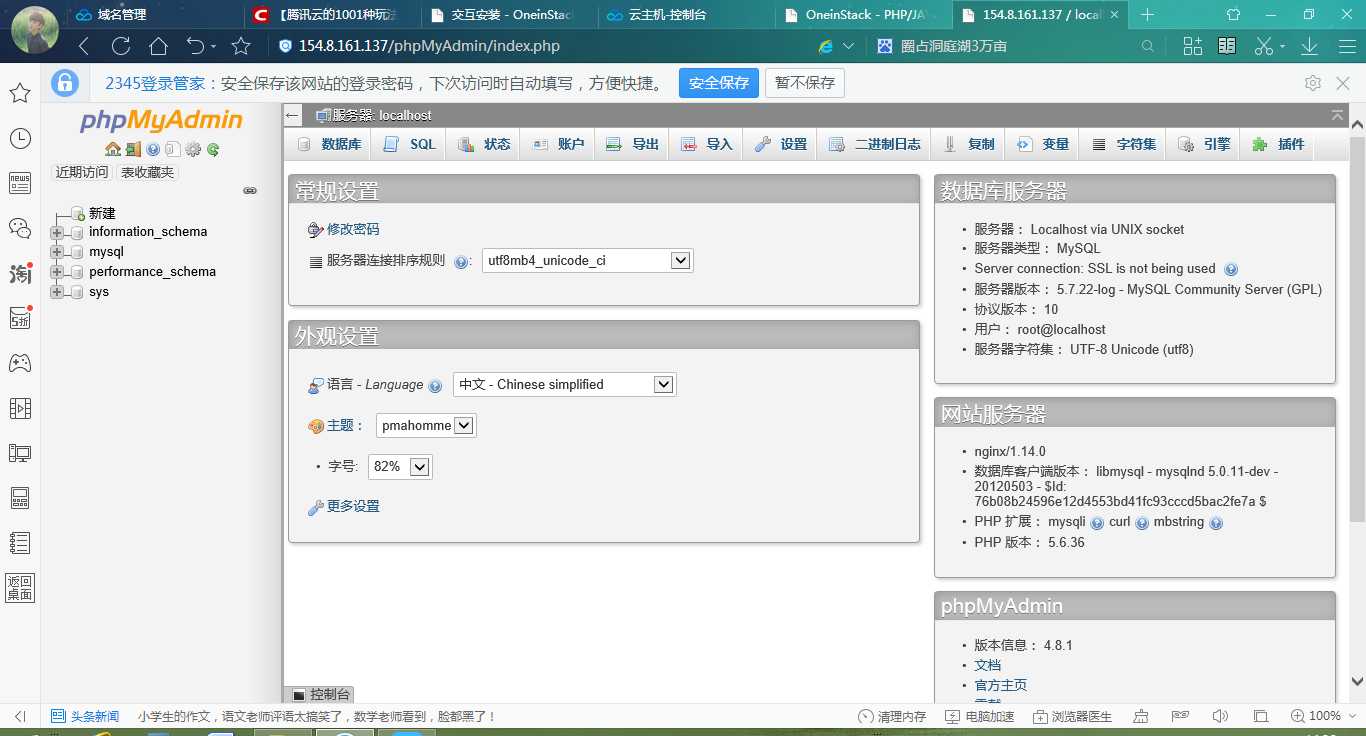Open browser downloads arrow icon
The height and width of the screenshot is (736, 1366).
1309,46
